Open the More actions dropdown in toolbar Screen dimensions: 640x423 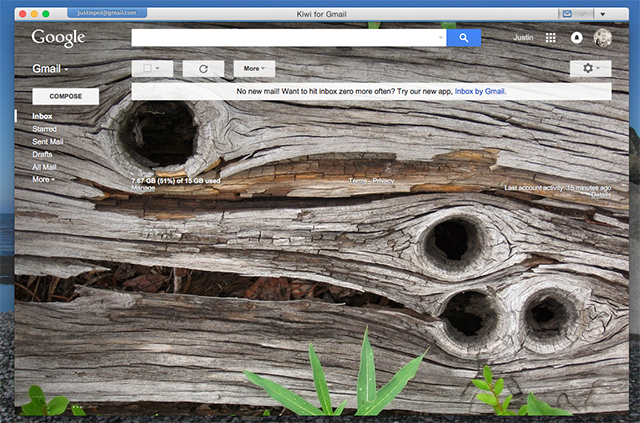click(x=254, y=69)
